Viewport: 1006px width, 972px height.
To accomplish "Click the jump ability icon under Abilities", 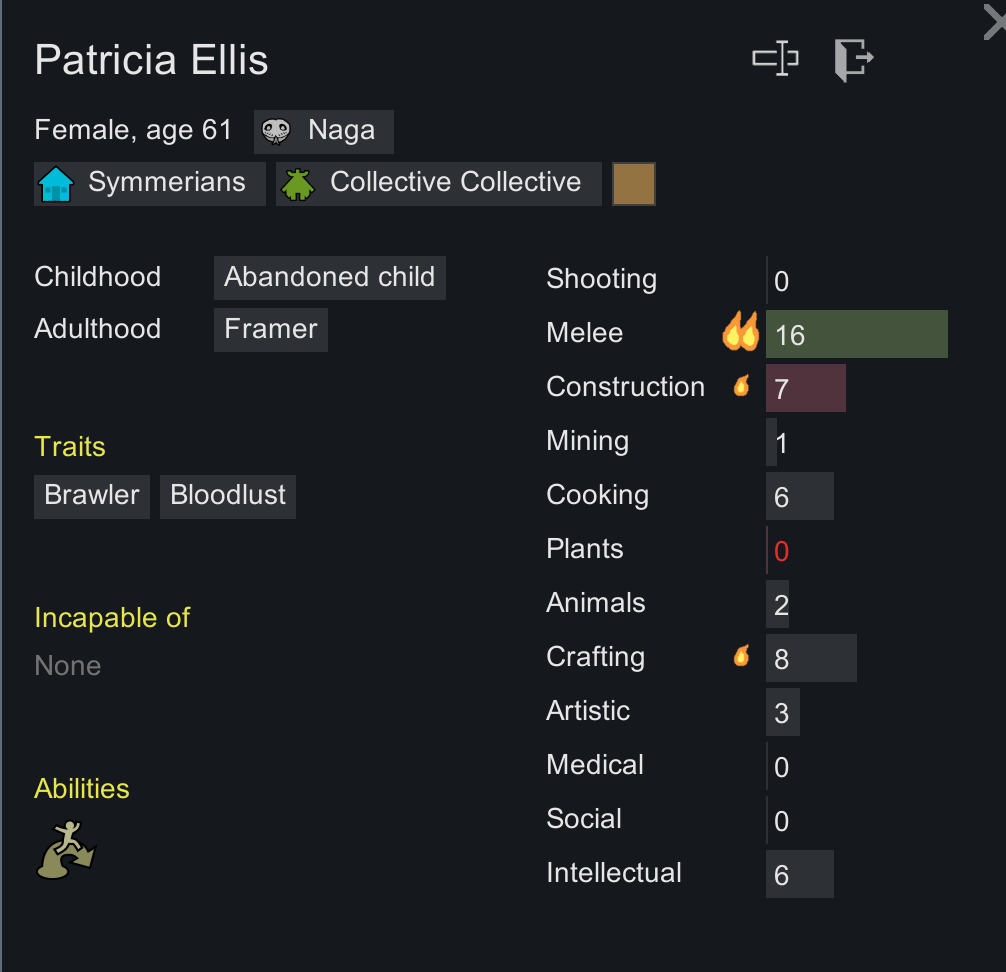I will 66,849.
